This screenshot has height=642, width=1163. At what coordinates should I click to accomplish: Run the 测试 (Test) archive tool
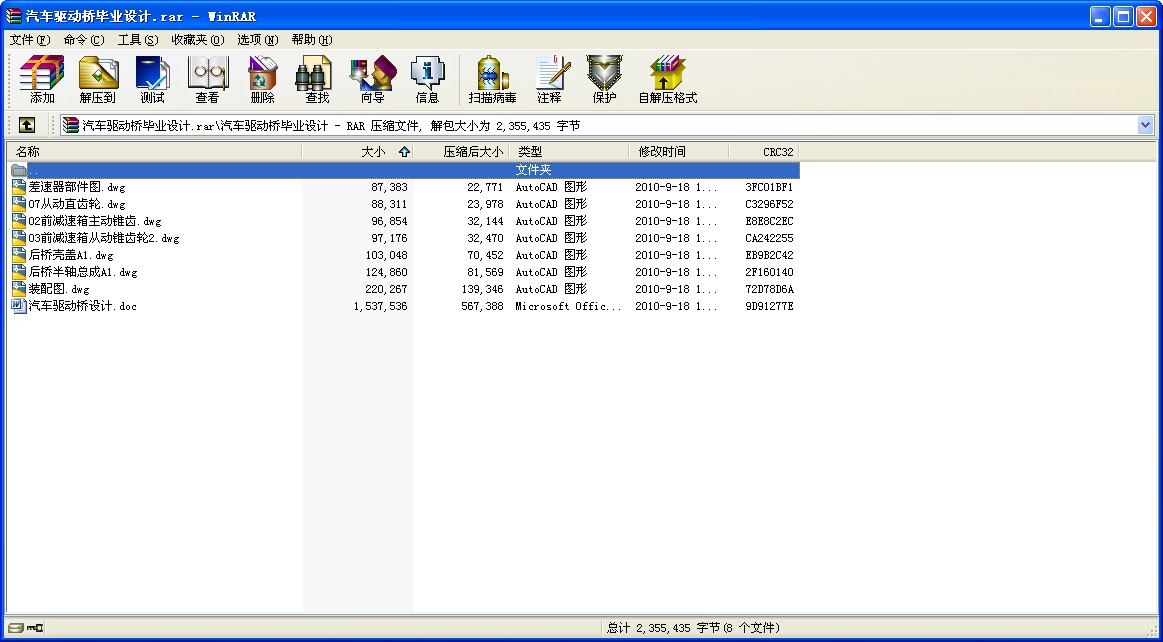click(152, 80)
